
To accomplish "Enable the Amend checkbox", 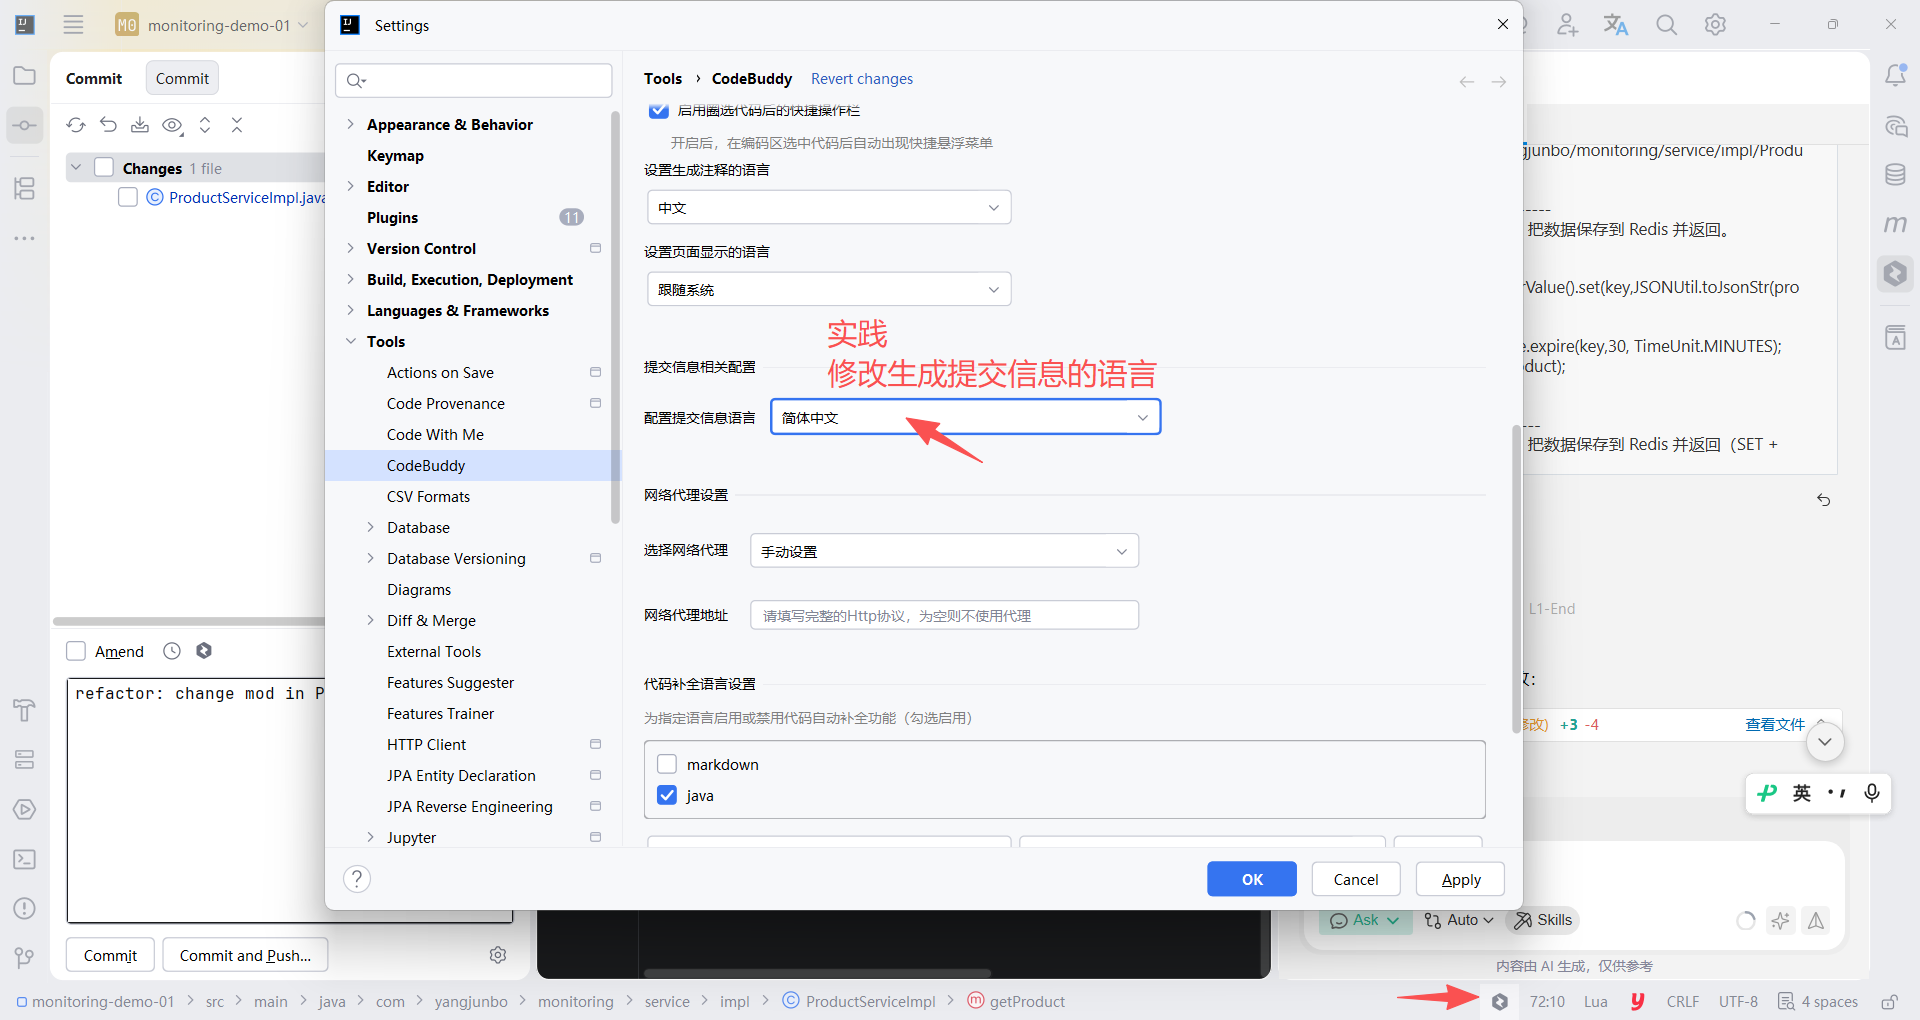I will (x=76, y=651).
